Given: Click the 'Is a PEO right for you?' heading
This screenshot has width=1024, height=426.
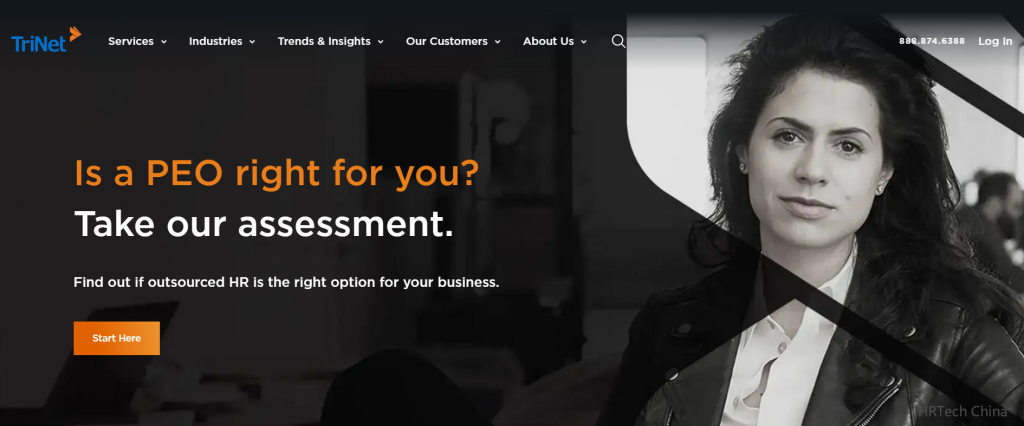Looking at the screenshot, I should pos(277,173).
